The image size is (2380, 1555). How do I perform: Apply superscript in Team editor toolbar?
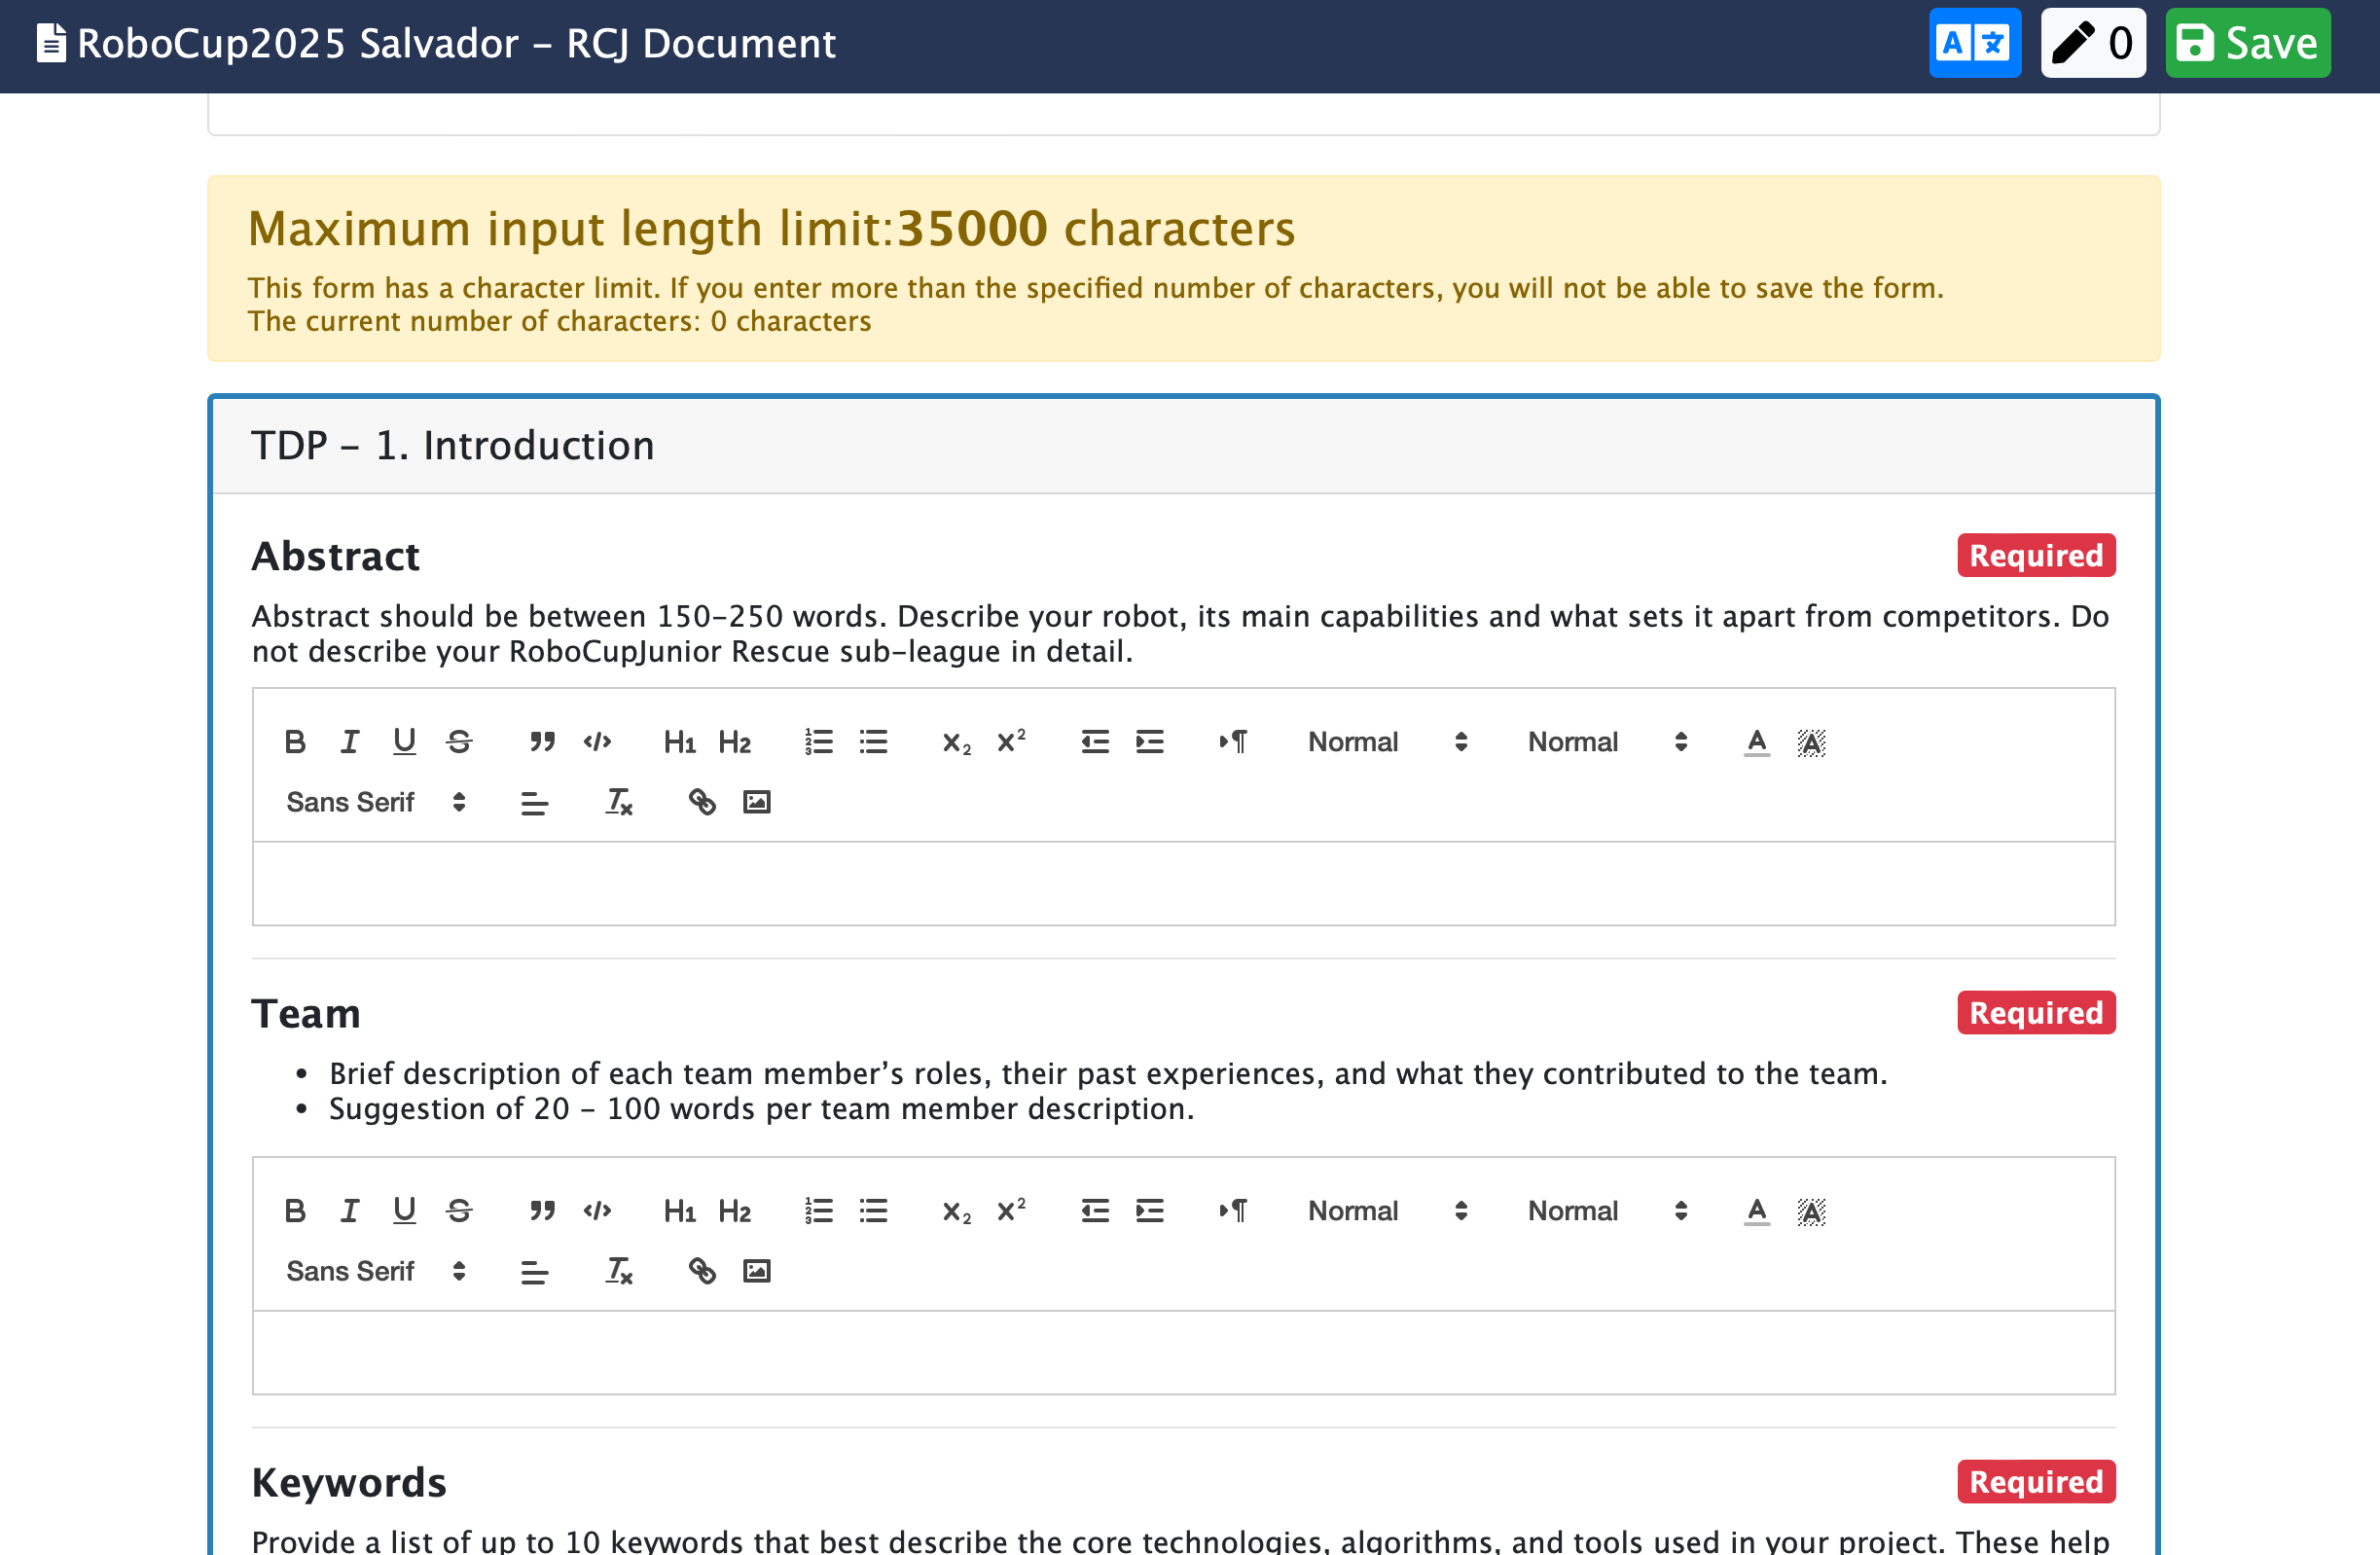[1011, 1211]
